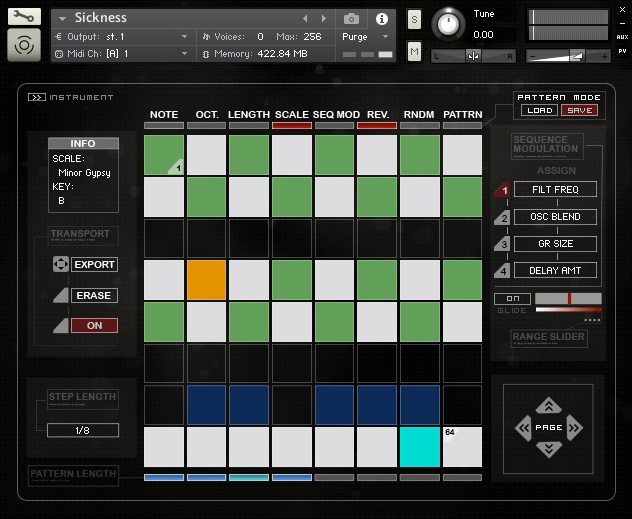Click the wrench edit-mode icon

(x=24, y=17)
